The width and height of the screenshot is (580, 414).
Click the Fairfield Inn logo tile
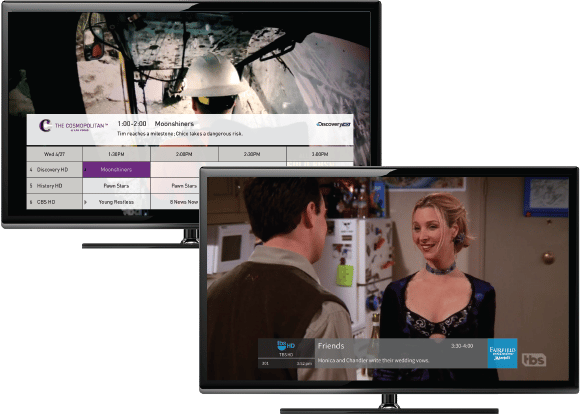click(502, 353)
